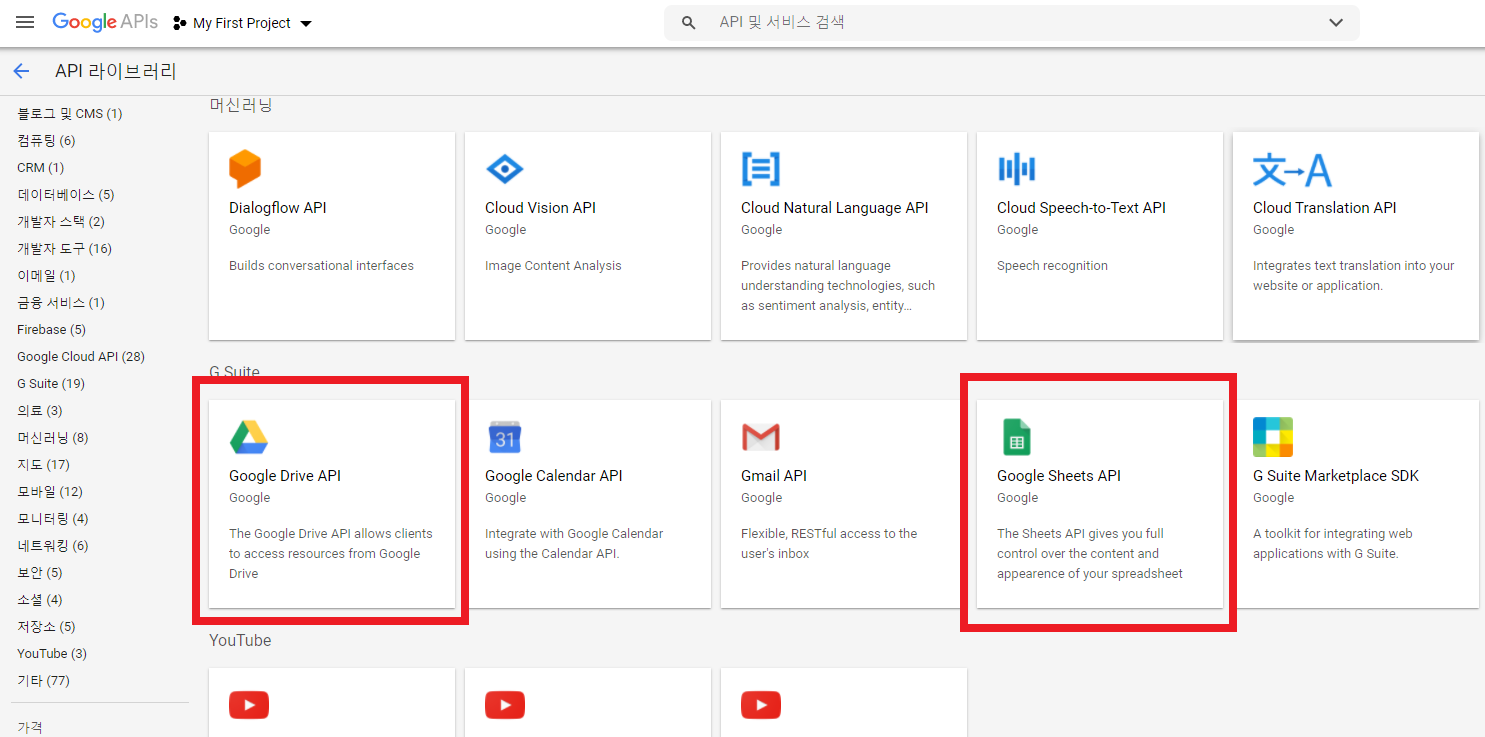Filter by 지도 (17) category
Viewport: 1485px width, 737px height.
43,465
